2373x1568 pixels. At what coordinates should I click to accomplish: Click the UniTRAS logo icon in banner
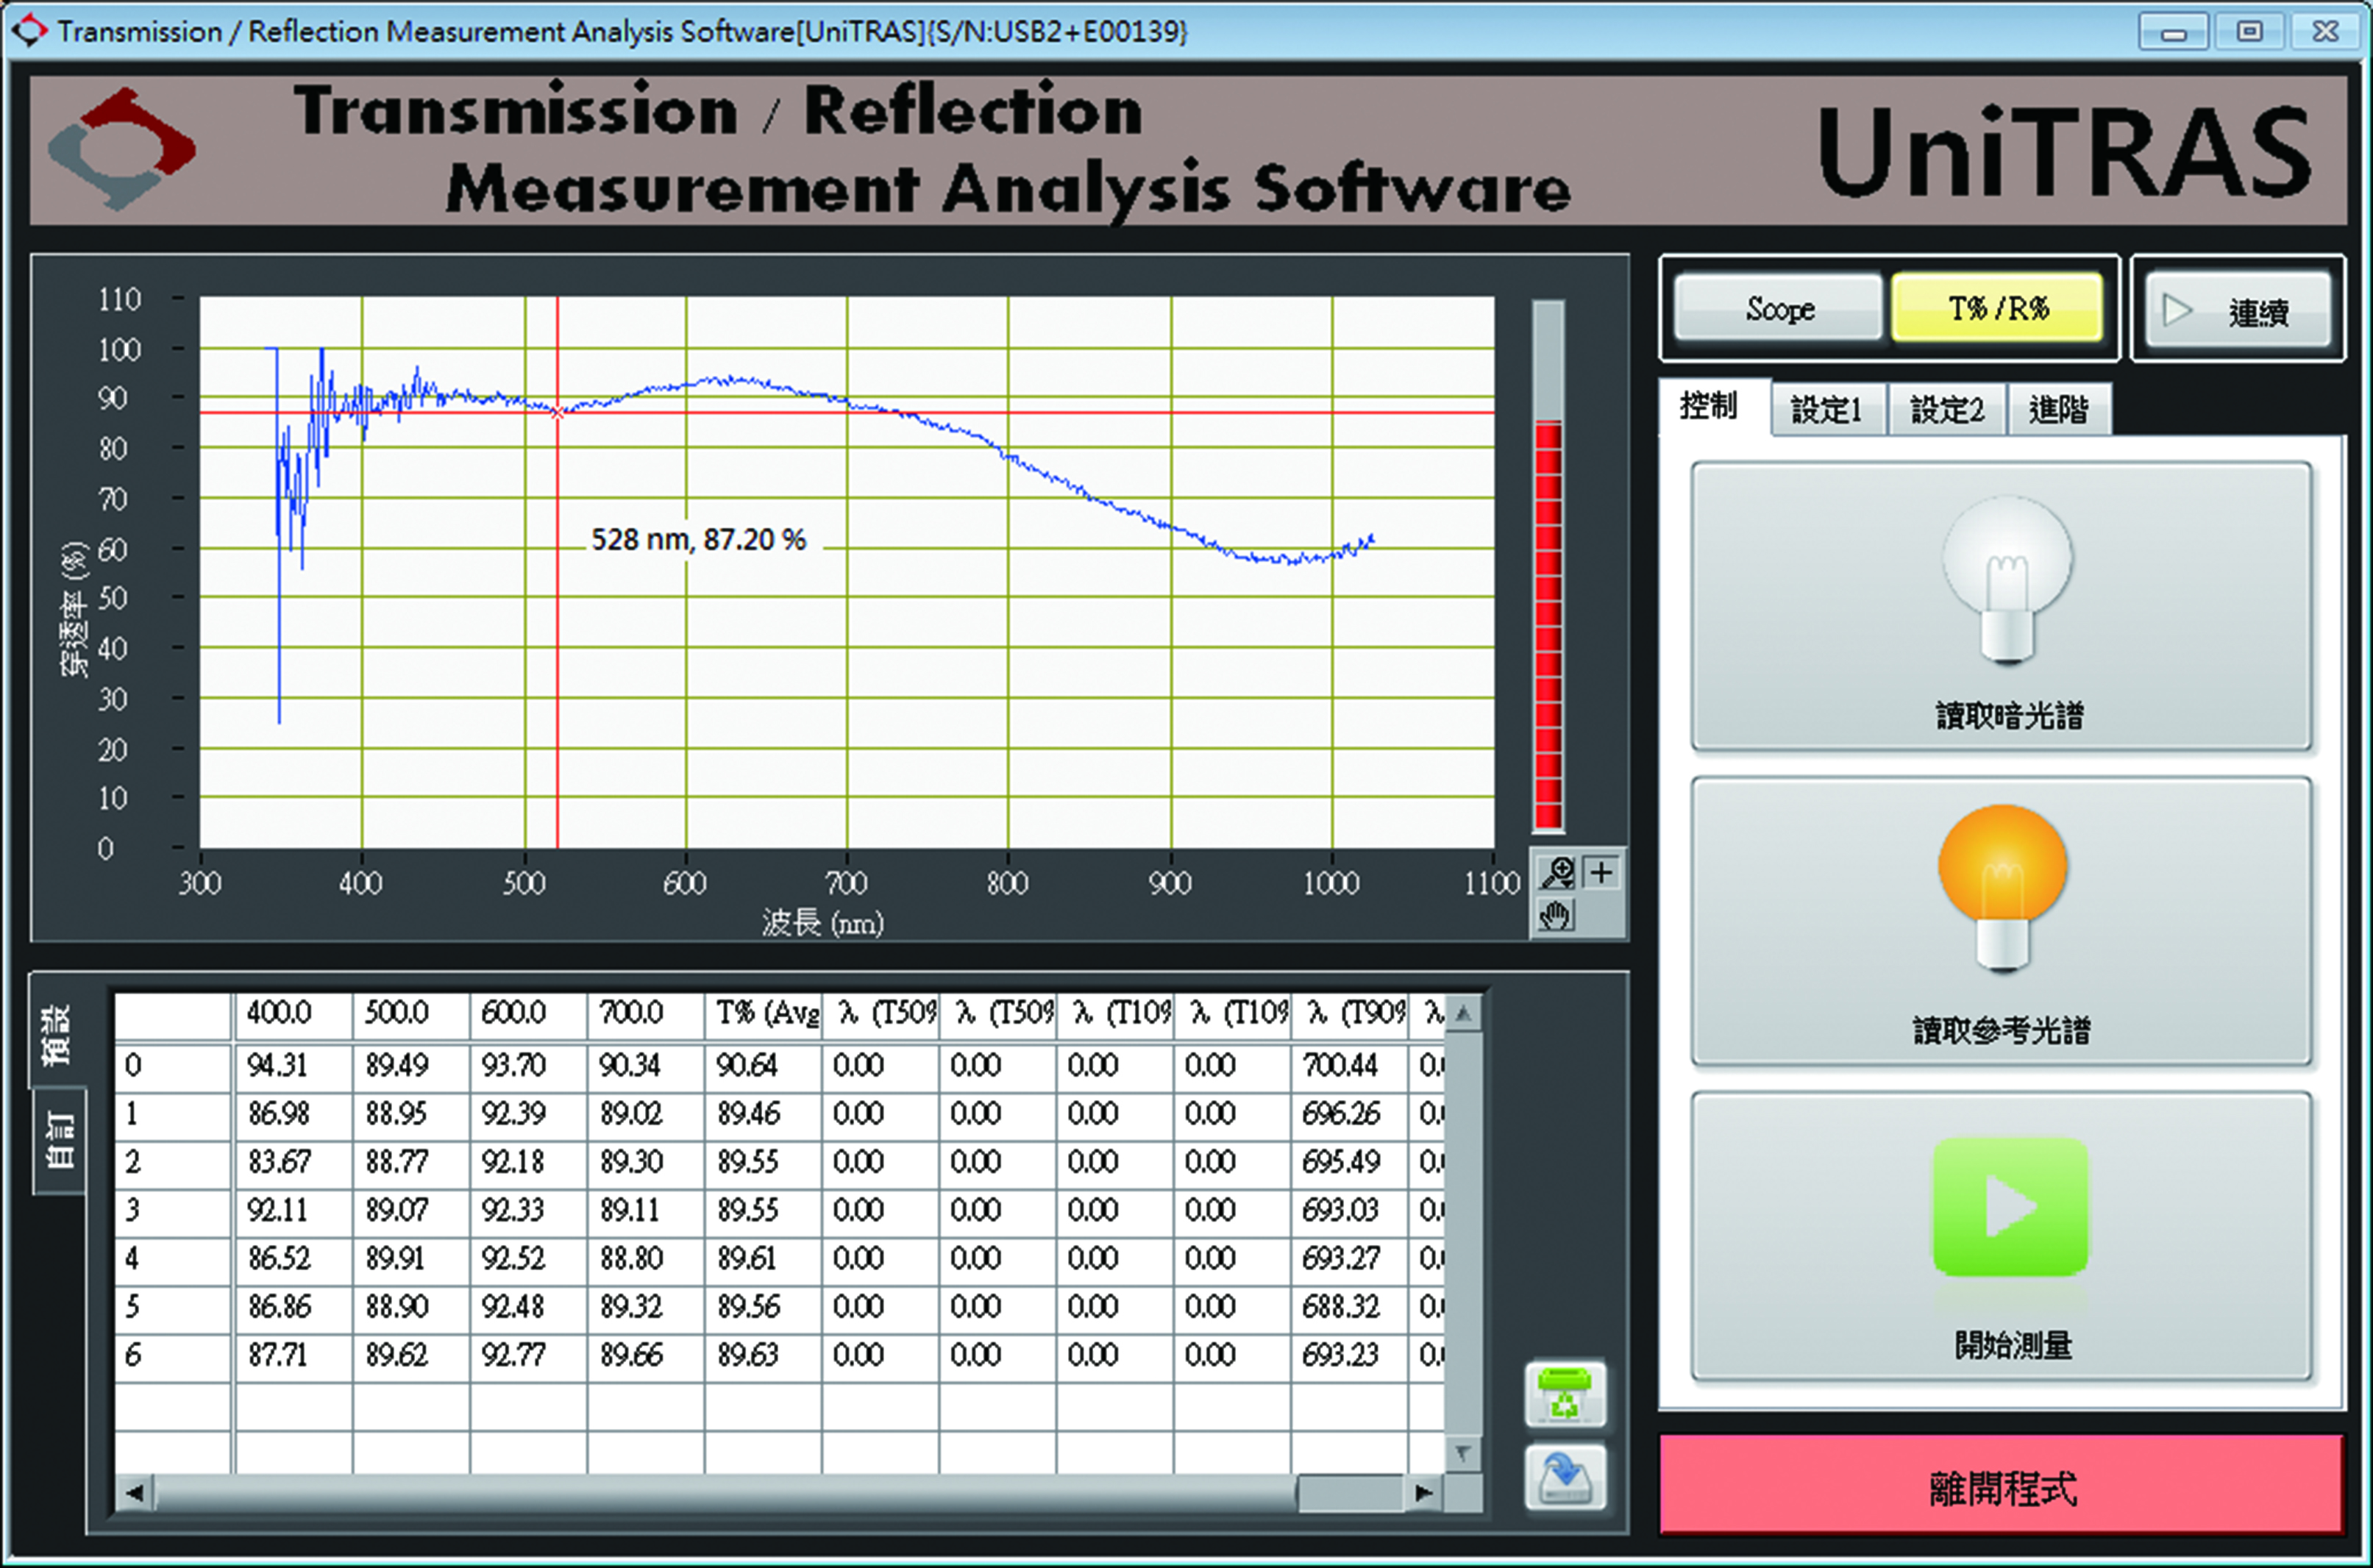[122, 149]
